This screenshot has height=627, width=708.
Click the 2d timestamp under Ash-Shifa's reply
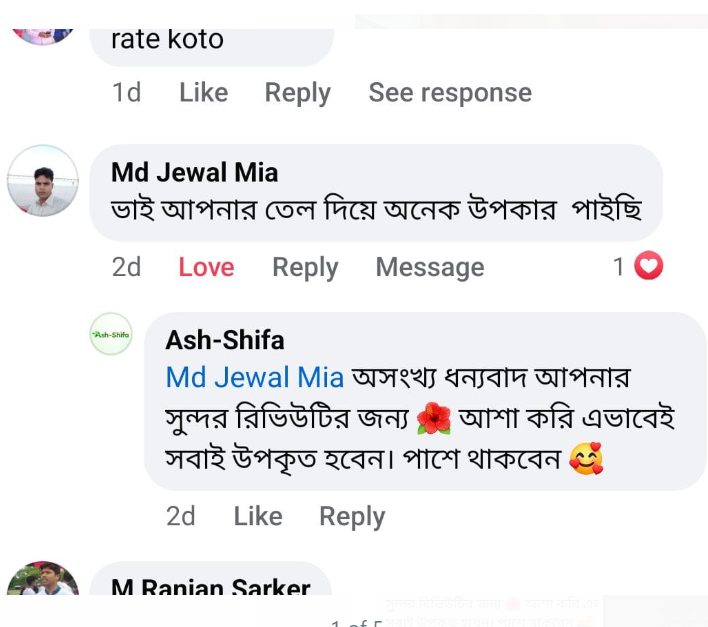(181, 516)
